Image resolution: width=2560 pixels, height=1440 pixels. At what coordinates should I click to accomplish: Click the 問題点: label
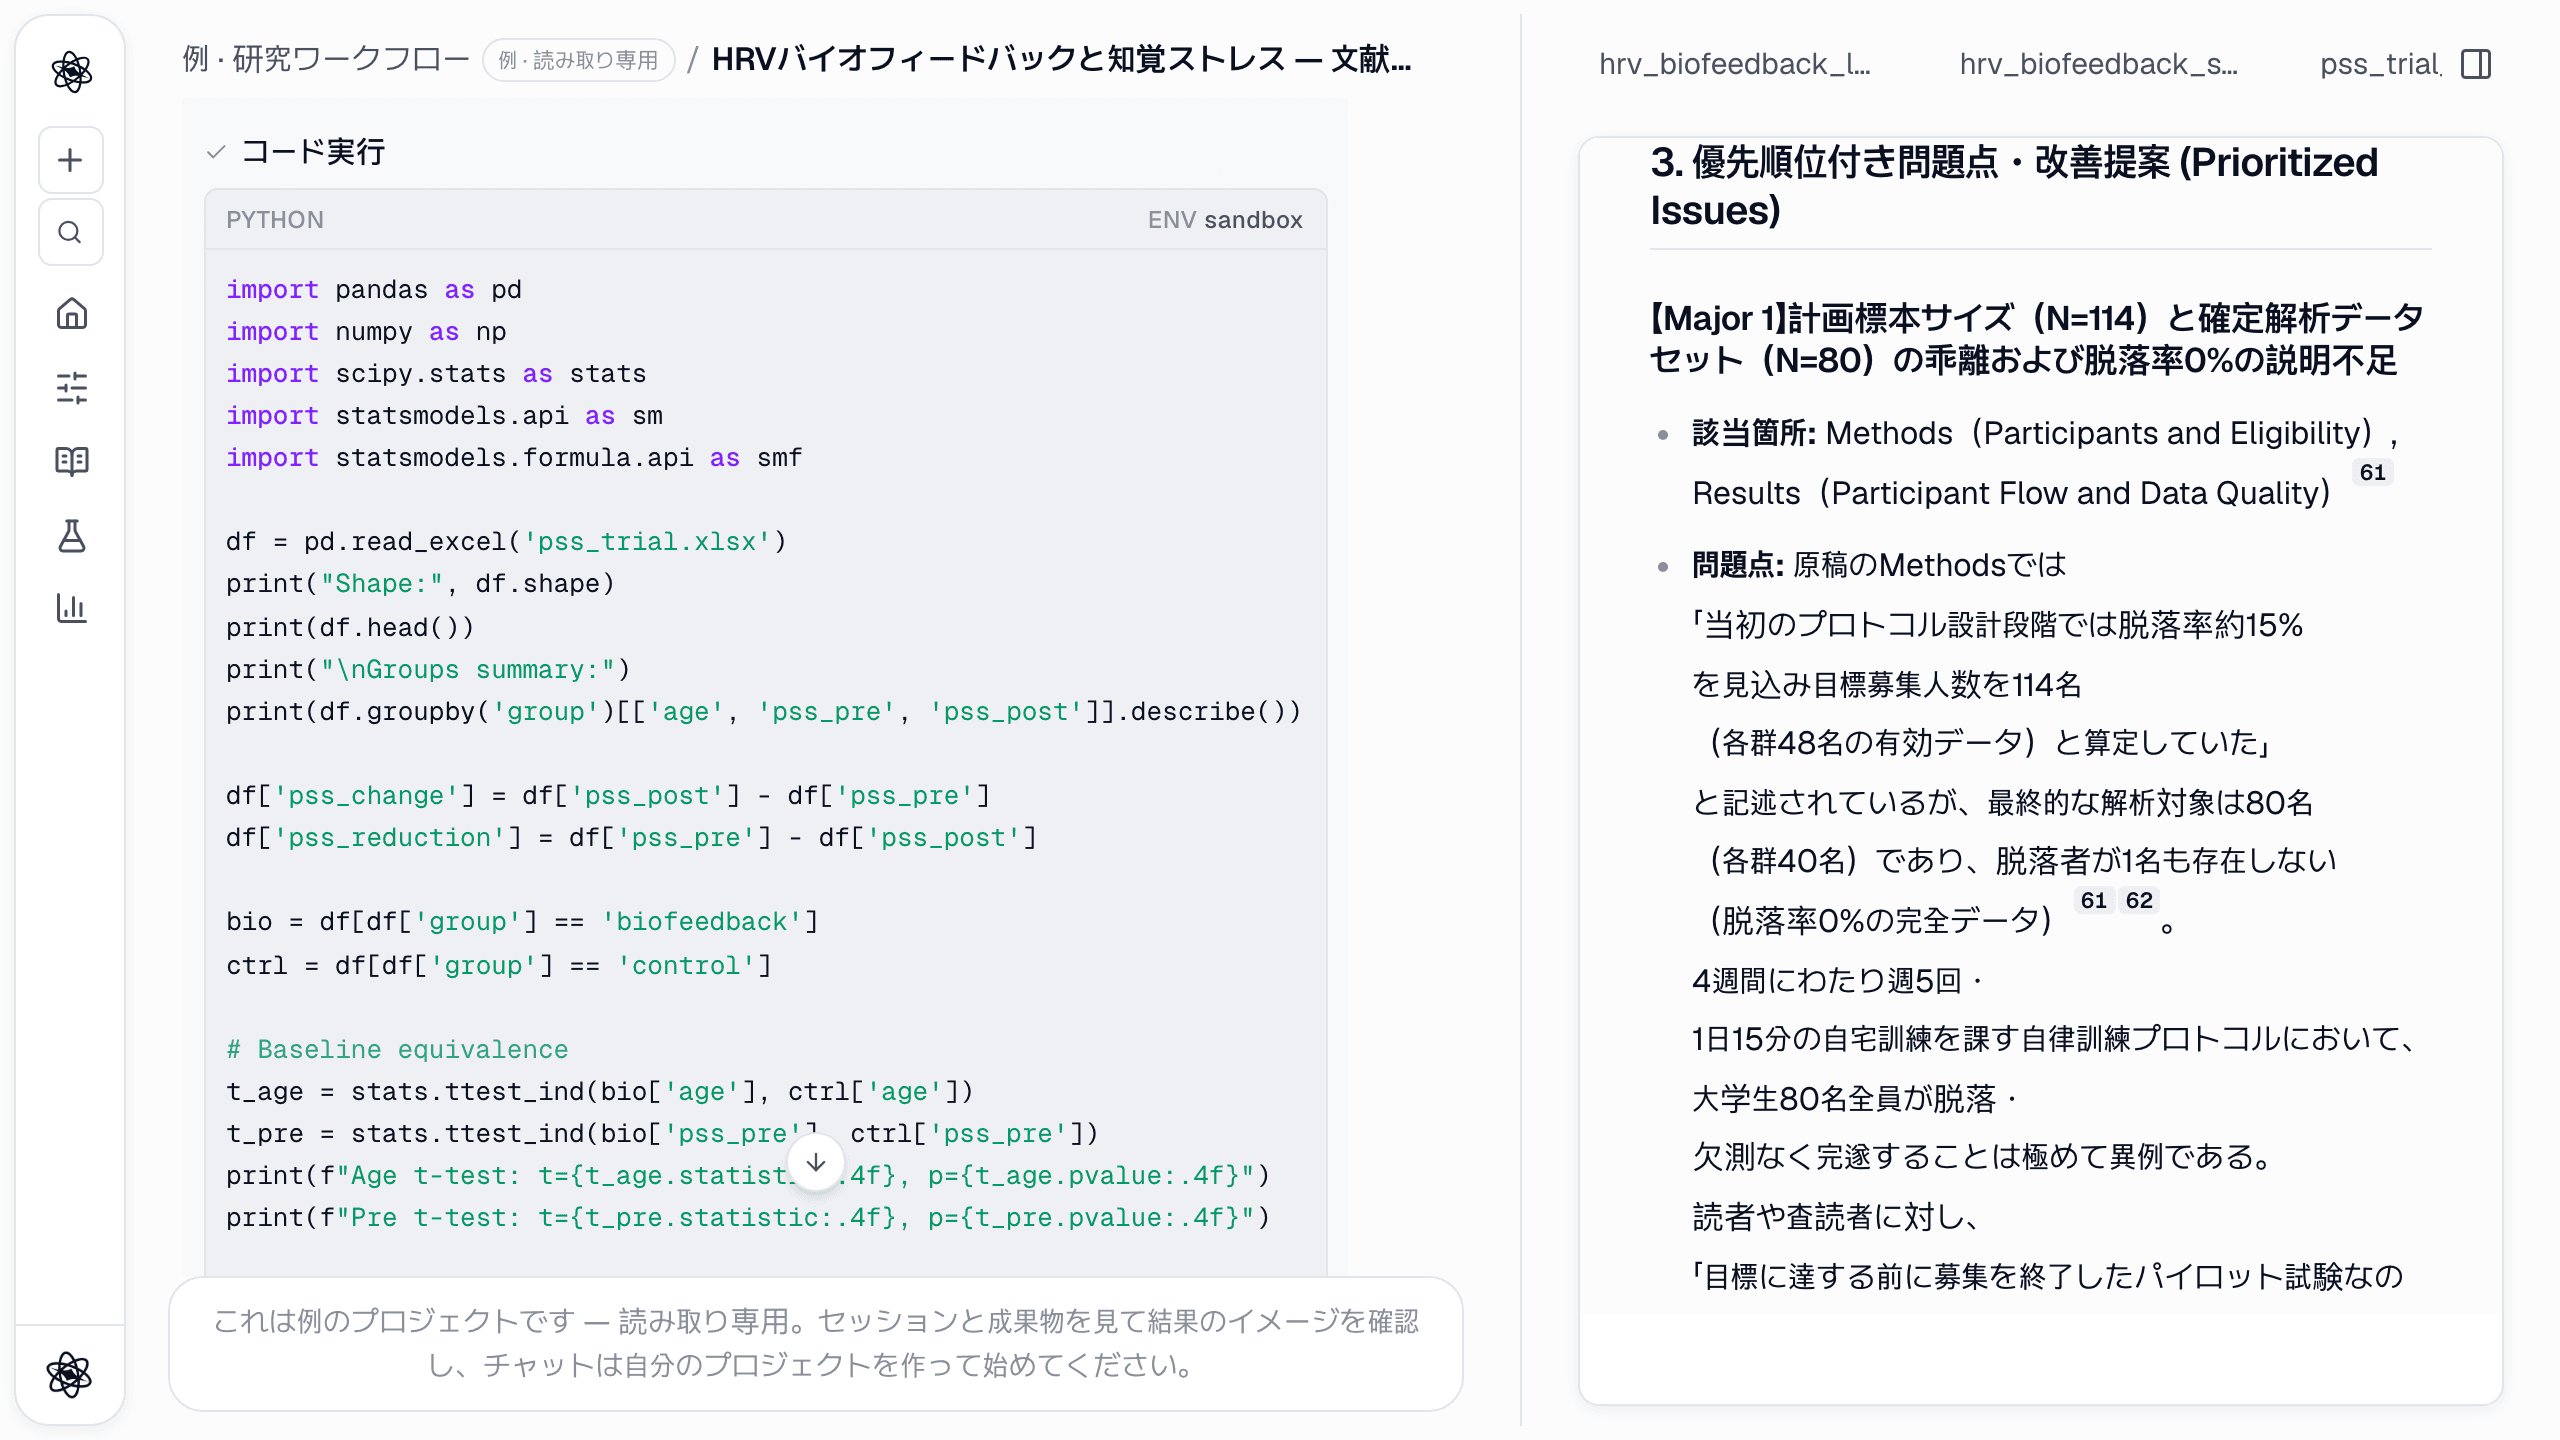[1738, 565]
